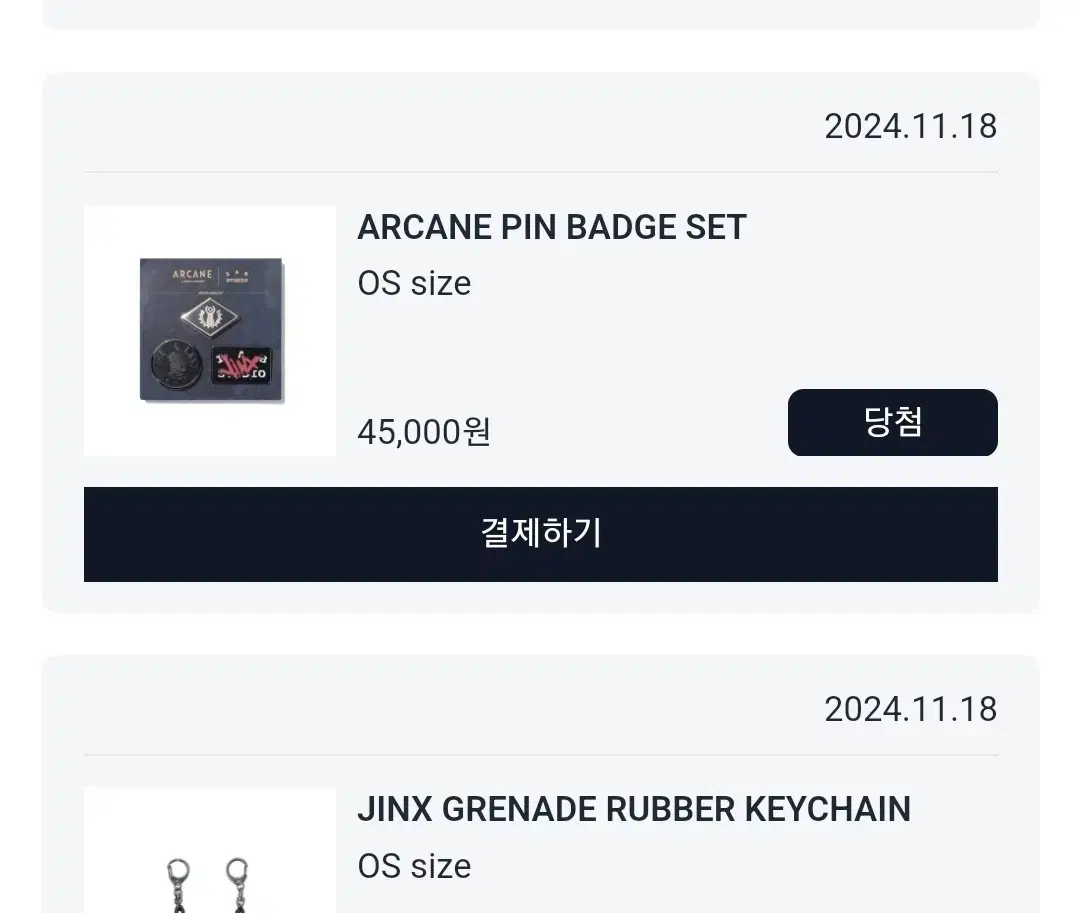Click OS size under Jinx keychain
Viewport: 1080px width, 913px height.
pos(414,866)
